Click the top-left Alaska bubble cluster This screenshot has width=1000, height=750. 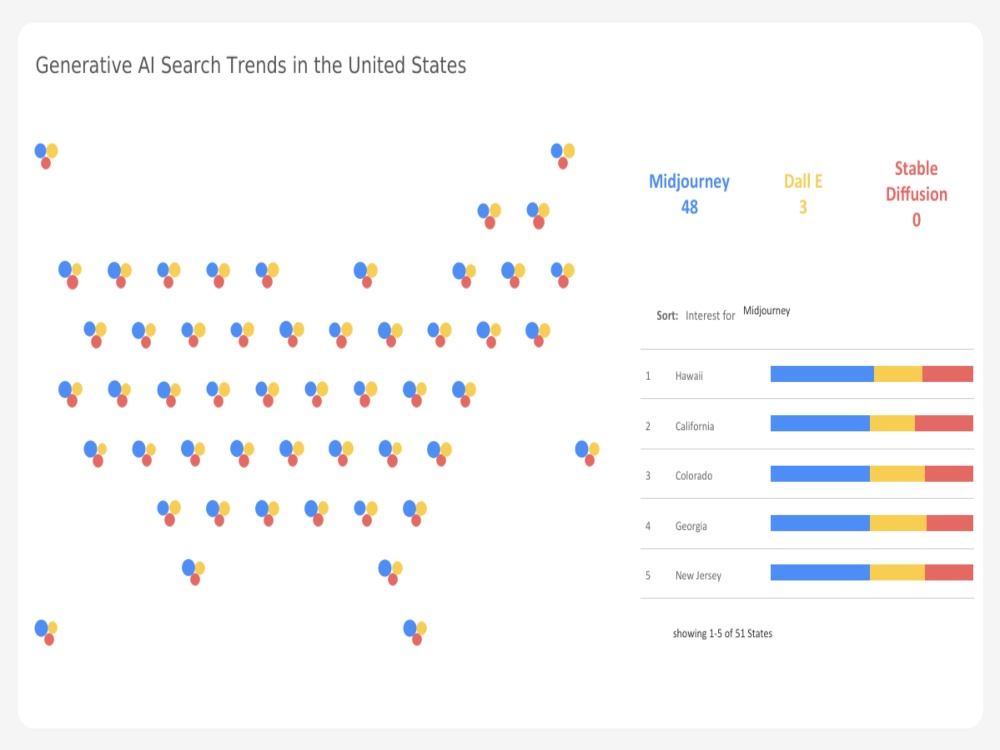[46, 156]
